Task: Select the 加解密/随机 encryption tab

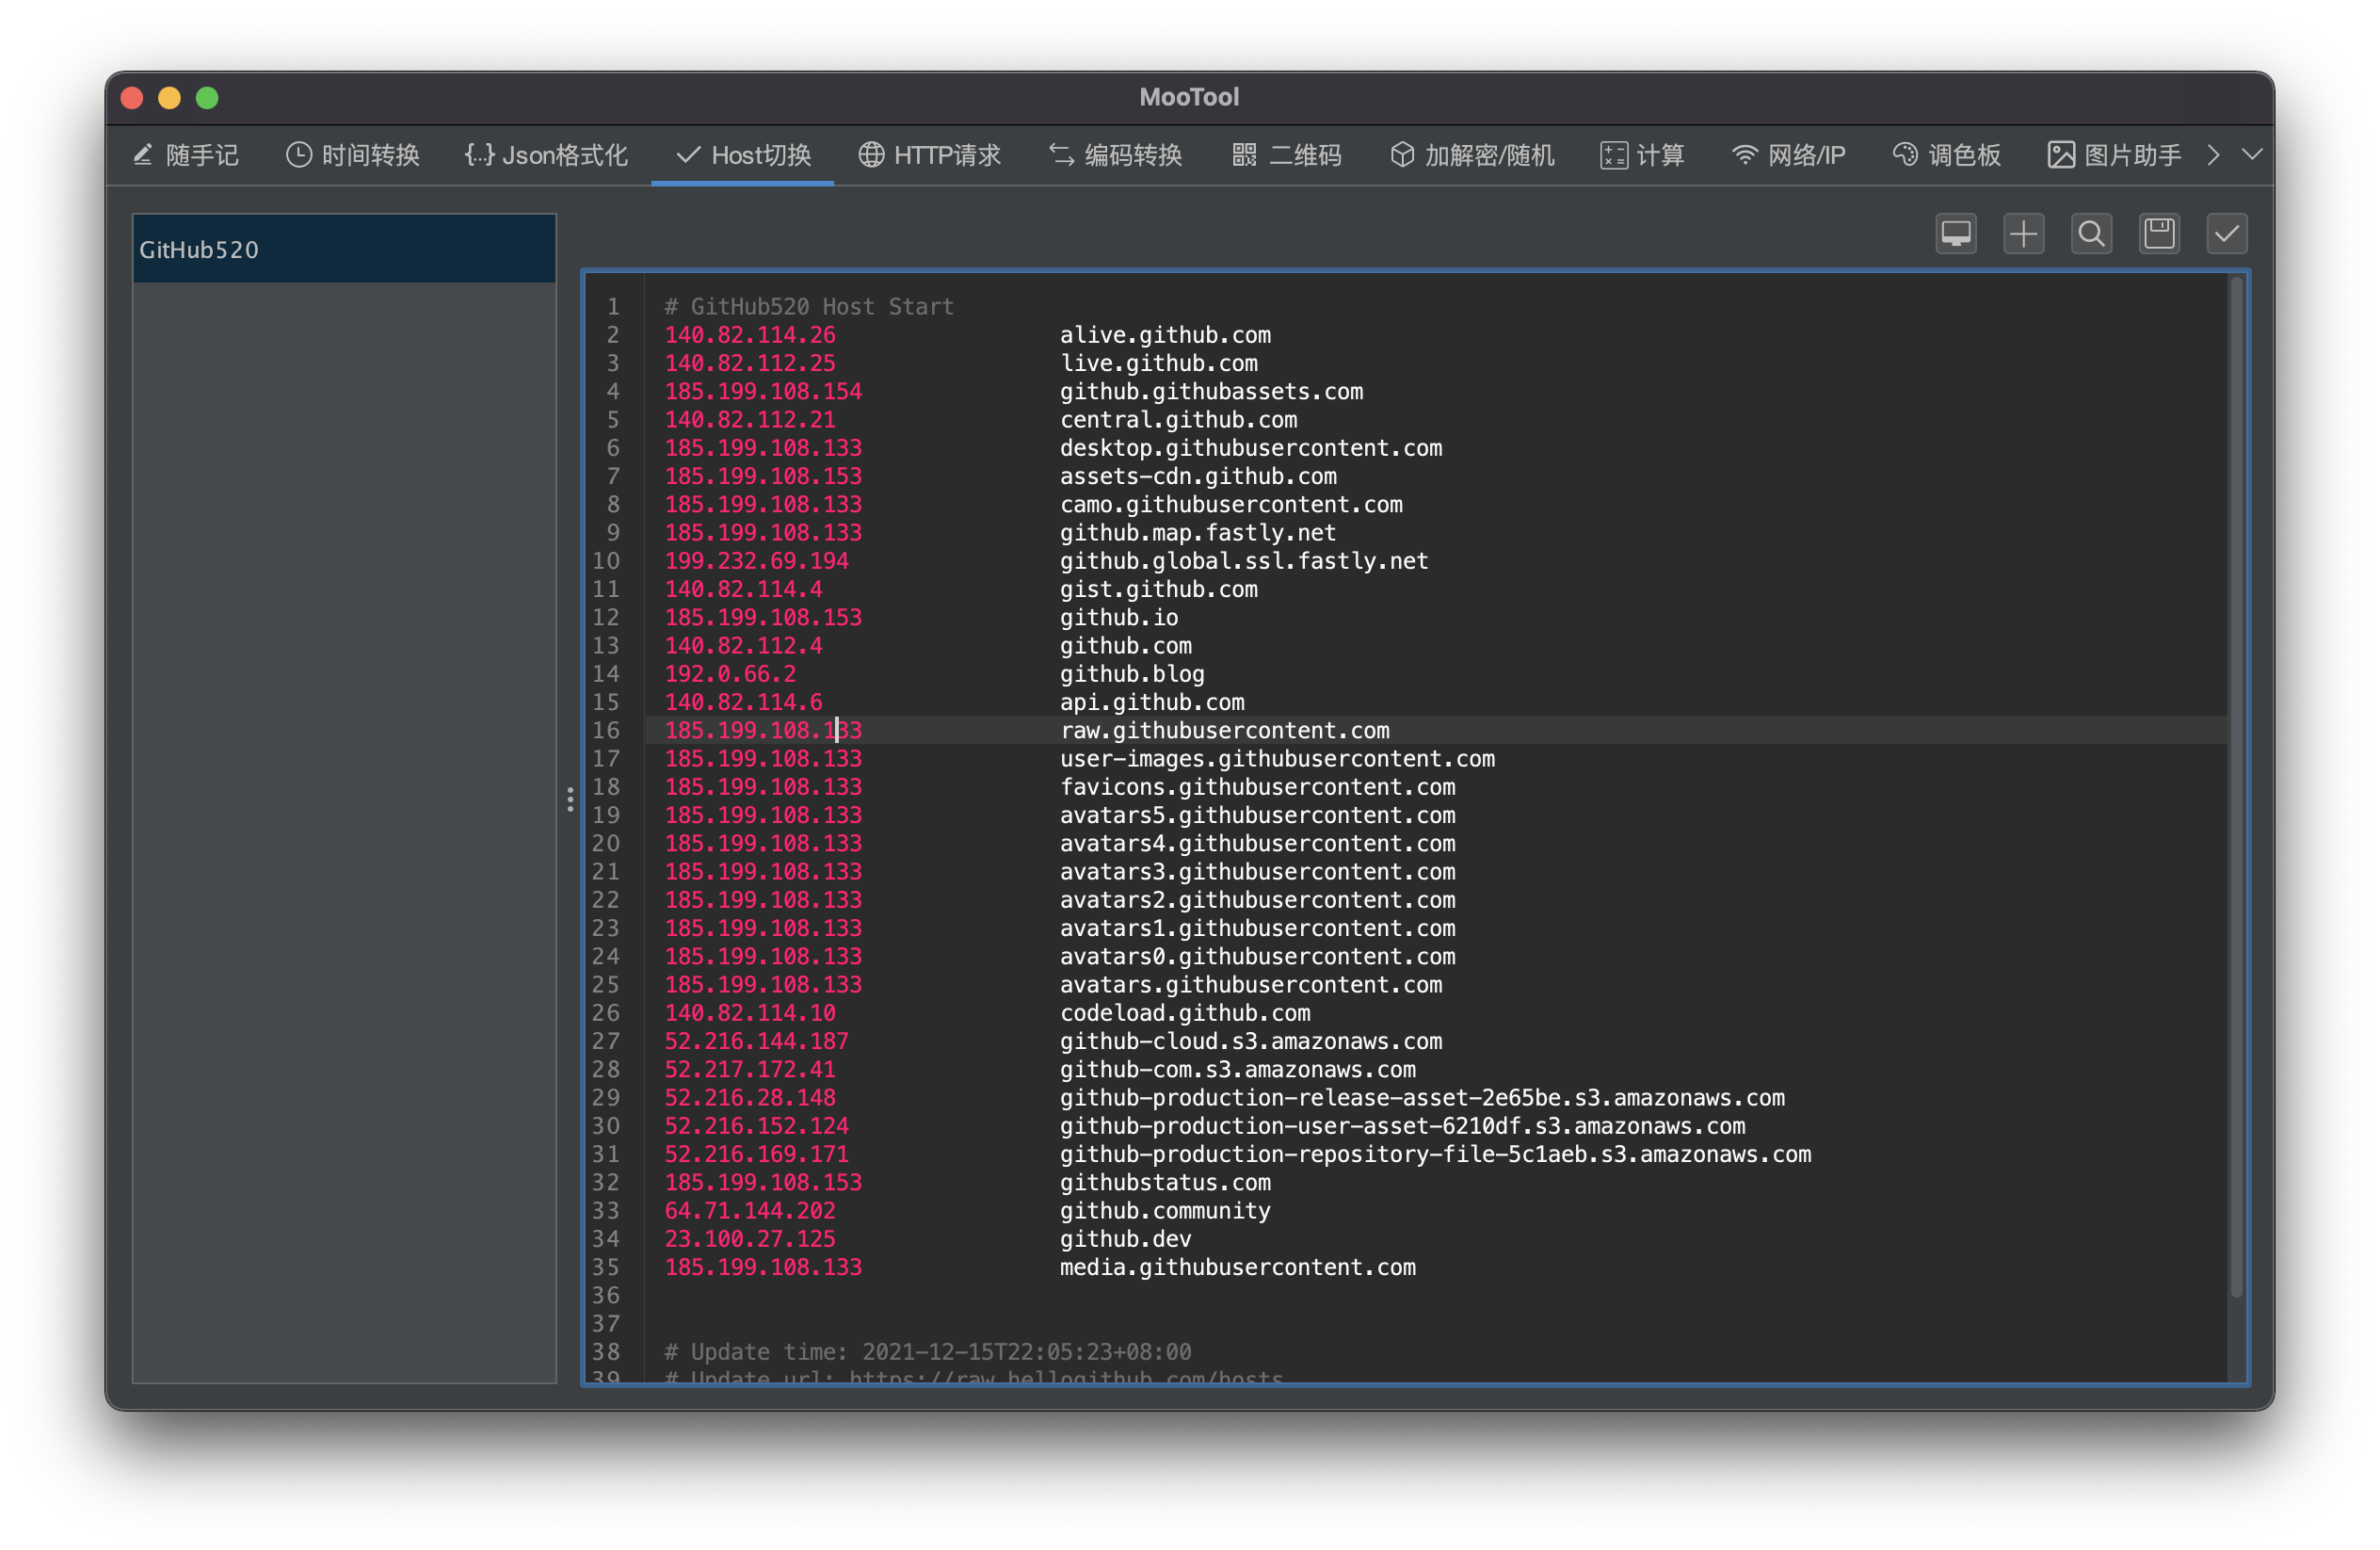Action: point(1472,155)
